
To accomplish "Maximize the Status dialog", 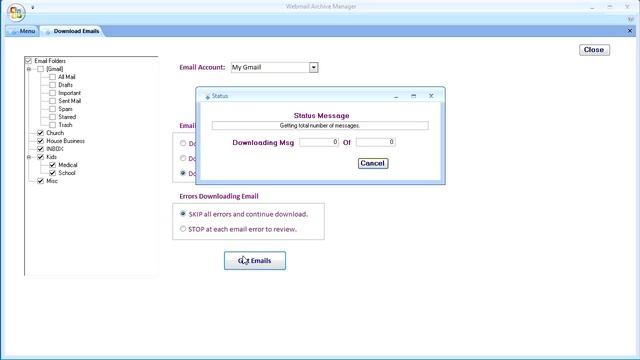I will pos(413,96).
